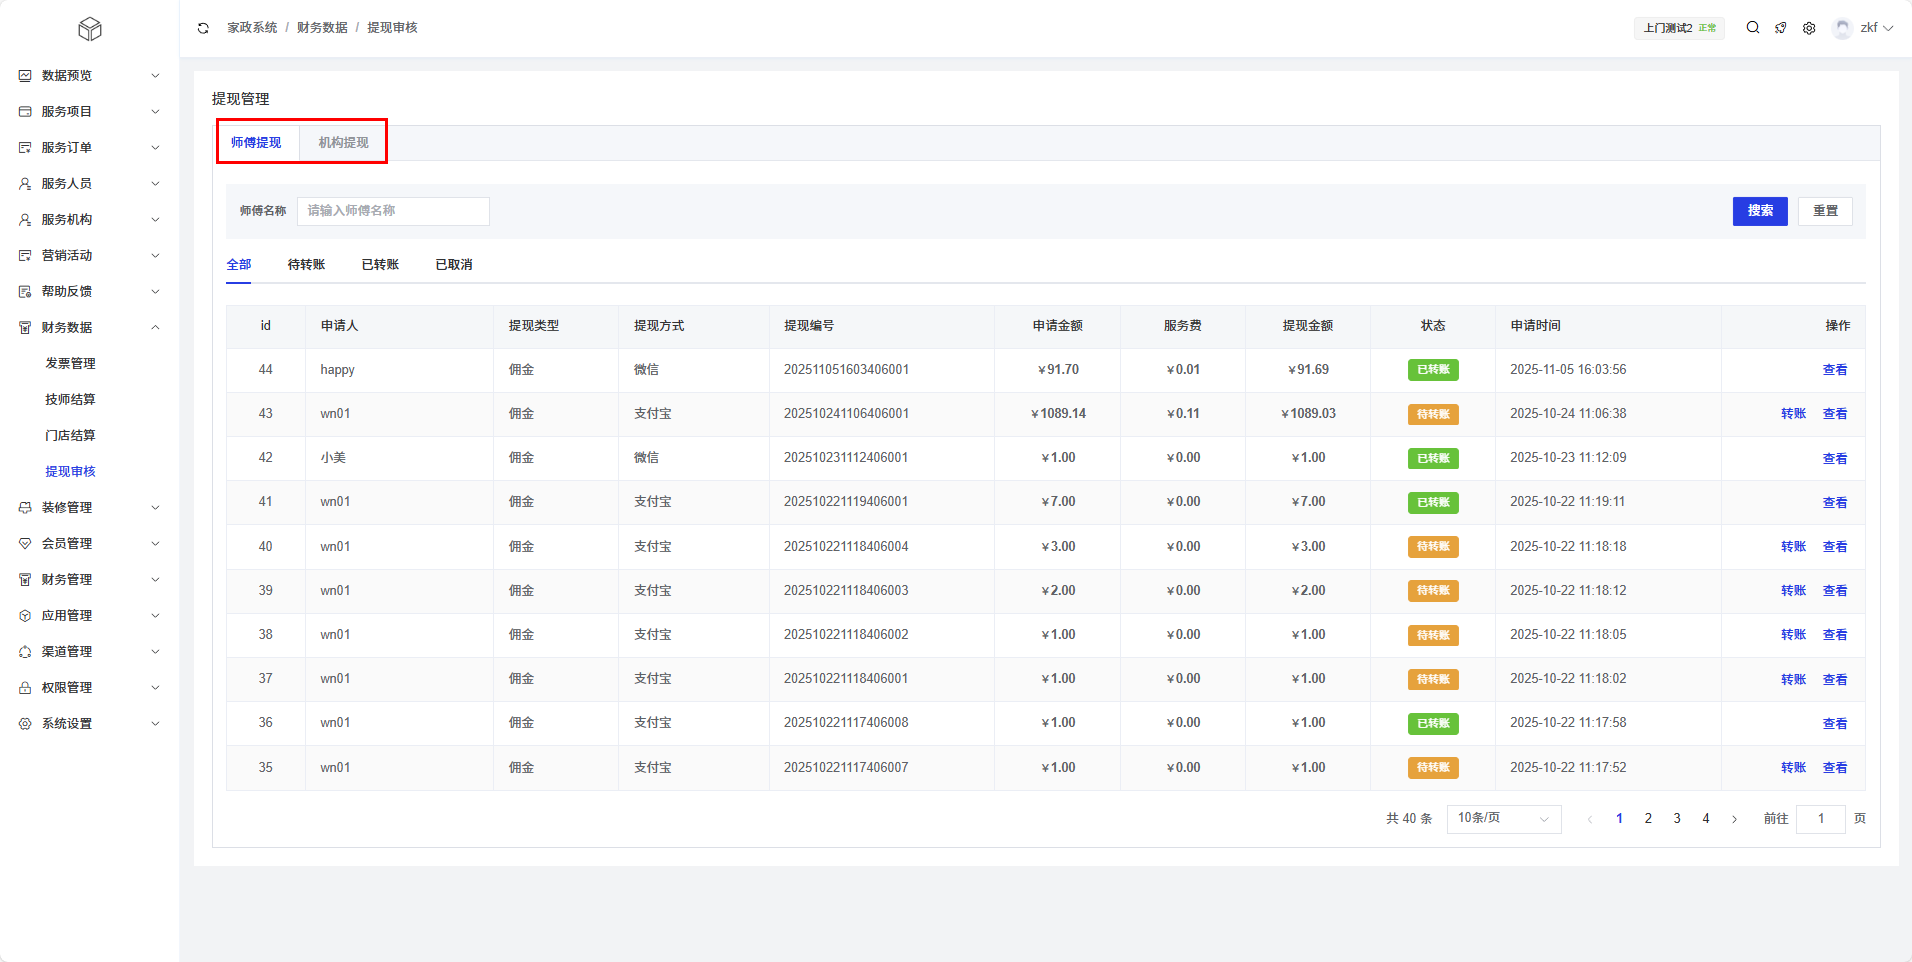Click the settings gear icon in header
The height and width of the screenshot is (962, 1912).
(x=1809, y=28)
